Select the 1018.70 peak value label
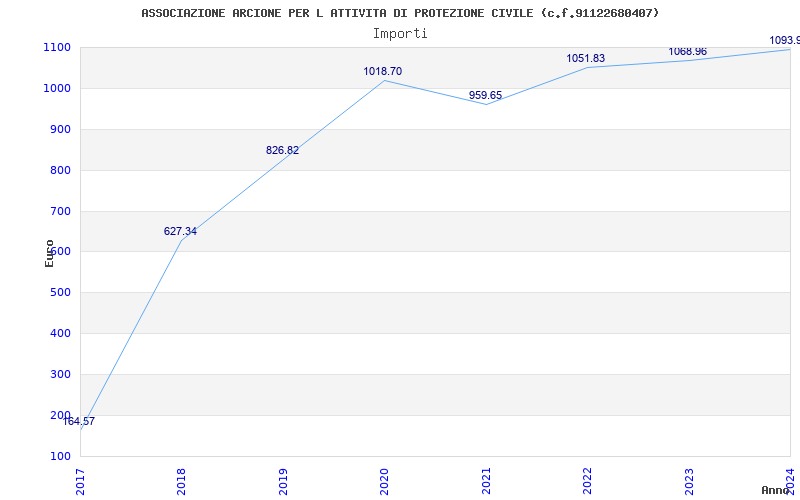Screen dimensions: 800x500 (x=382, y=71)
